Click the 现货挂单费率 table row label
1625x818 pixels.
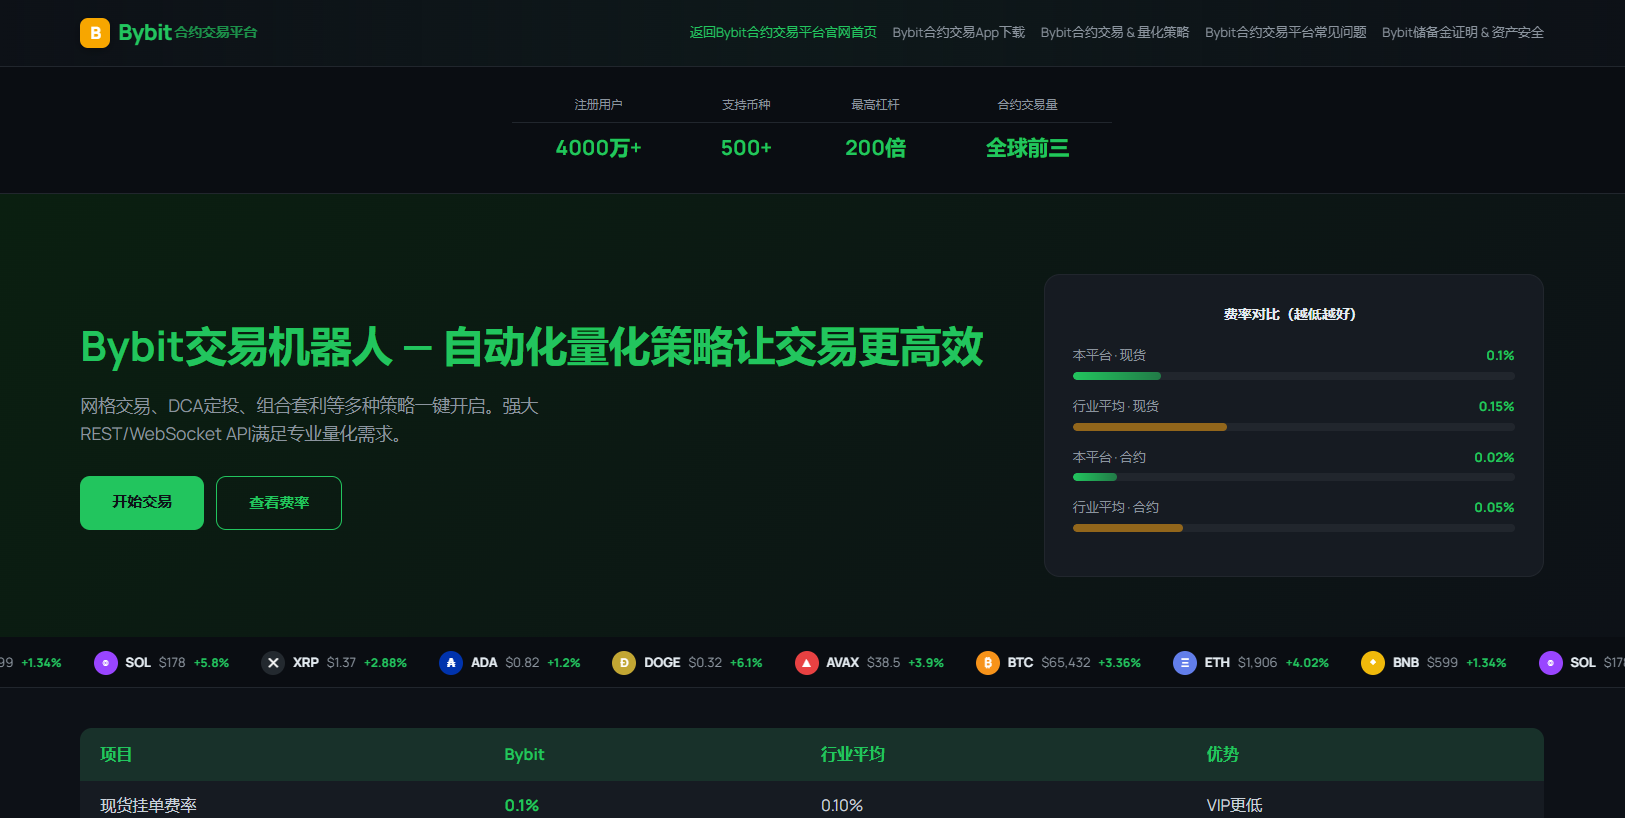pyautogui.click(x=148, y=805)
